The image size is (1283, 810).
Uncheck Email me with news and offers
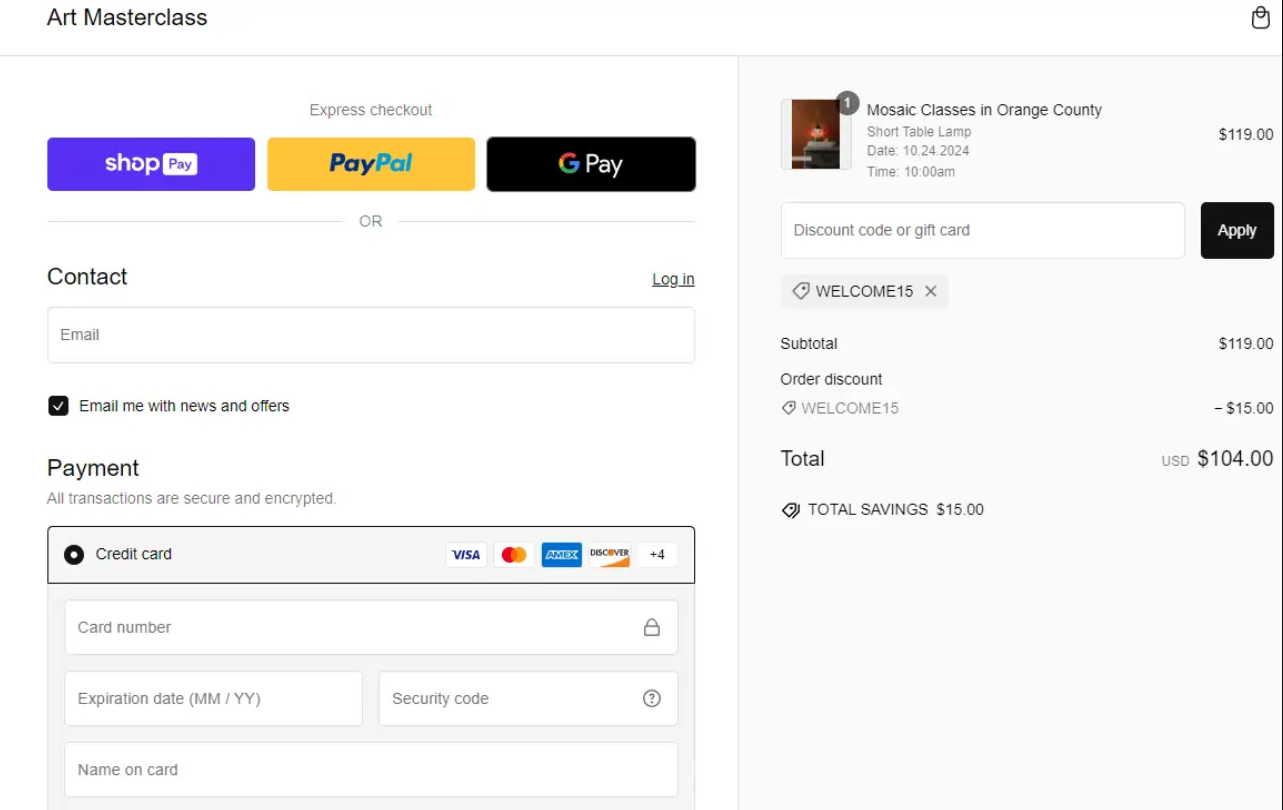click(x=58, y=406)
